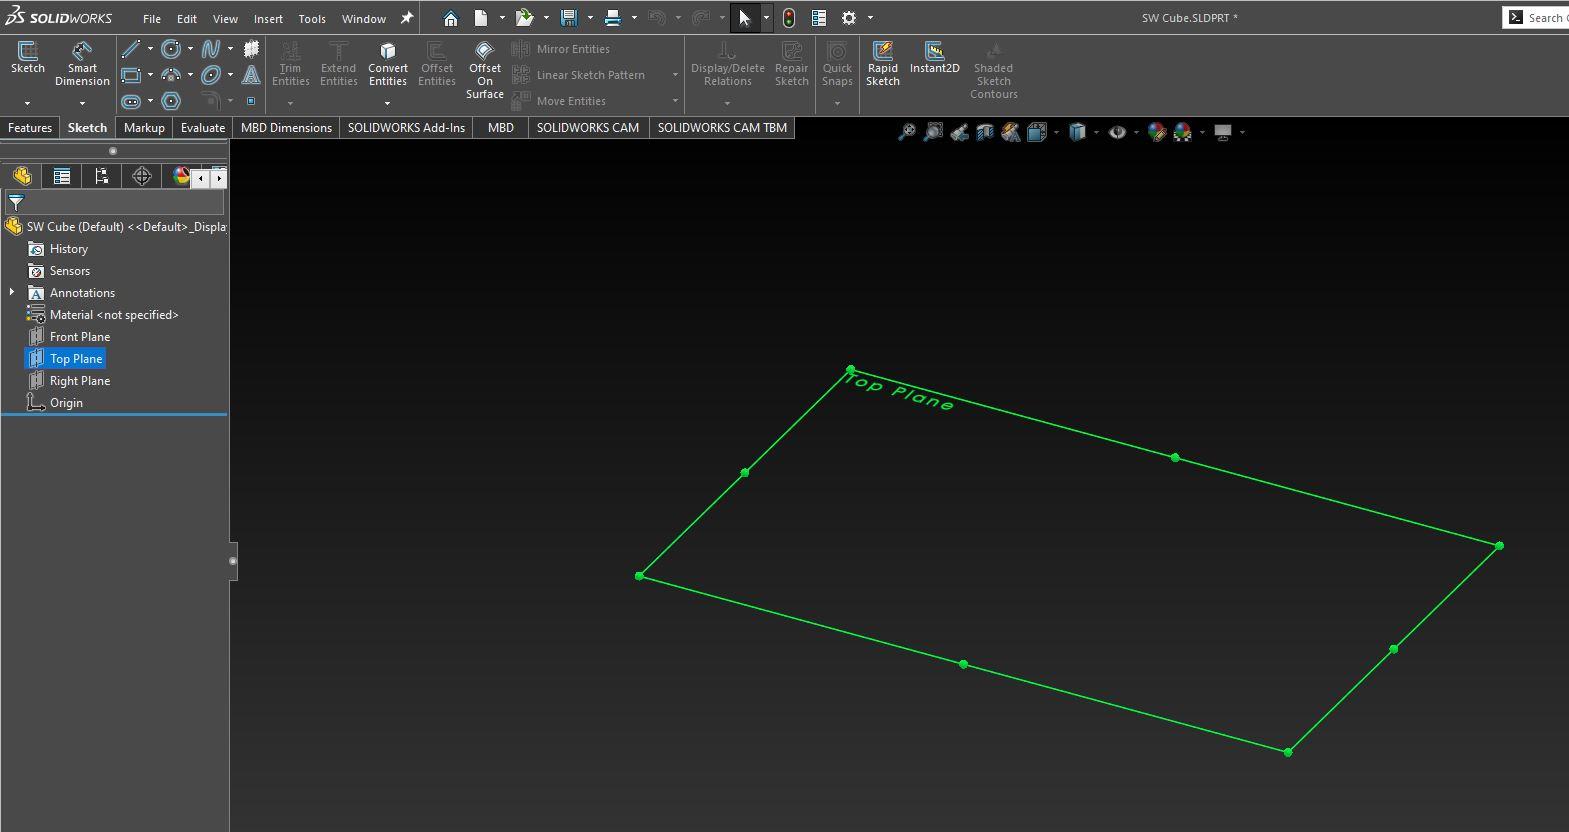
Task: Click Zoom to Fit icon
Action: (906, 132)
